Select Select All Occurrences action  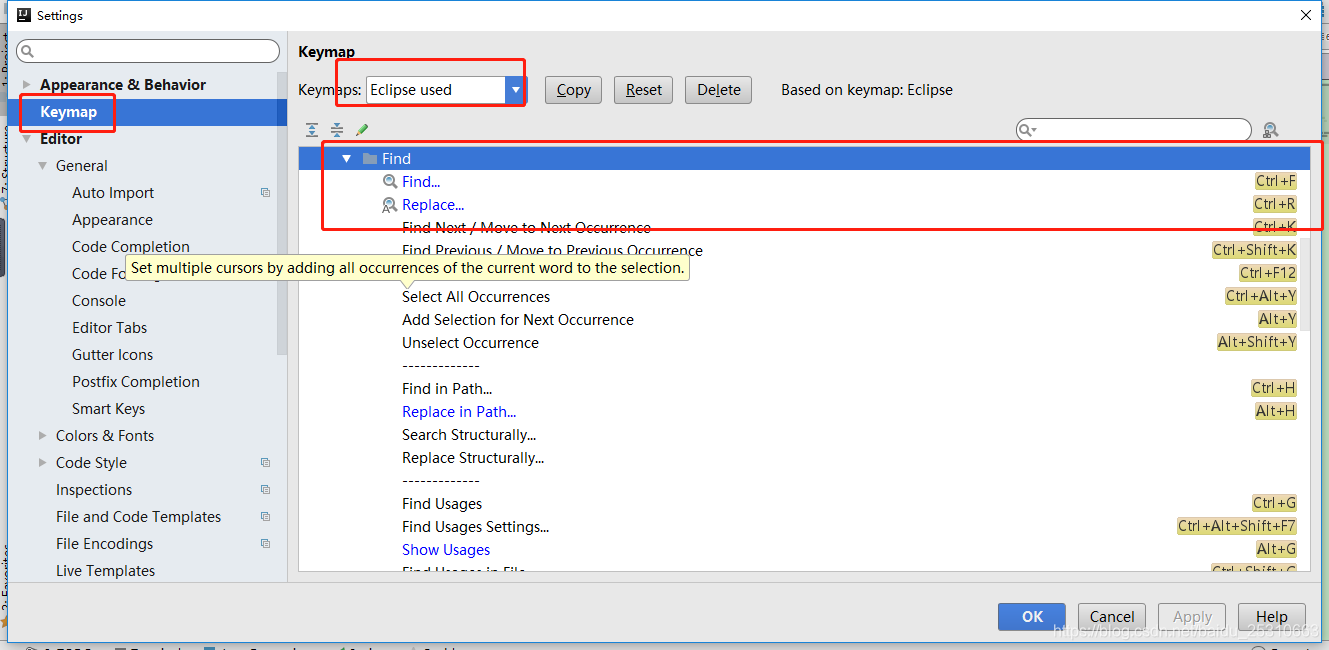(476, 297)
